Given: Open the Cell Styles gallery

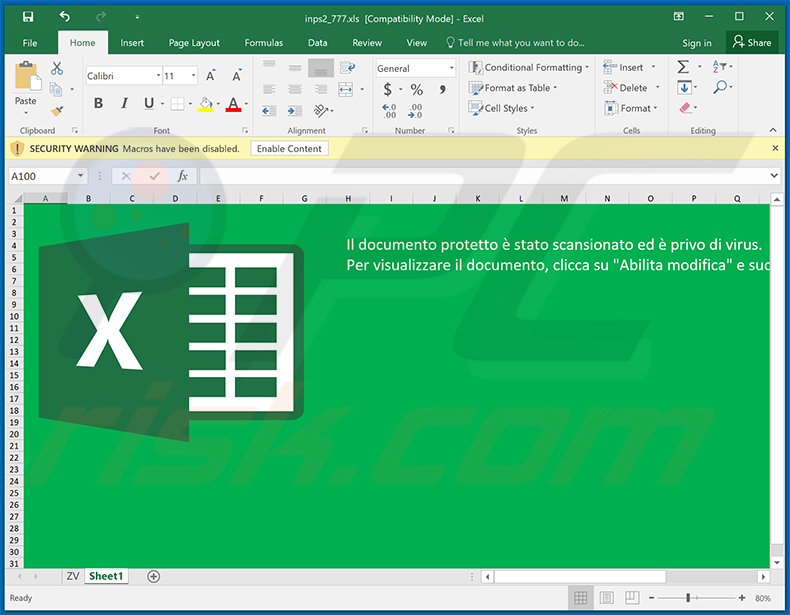Looking at the screenshot, I should click(501, 108).
